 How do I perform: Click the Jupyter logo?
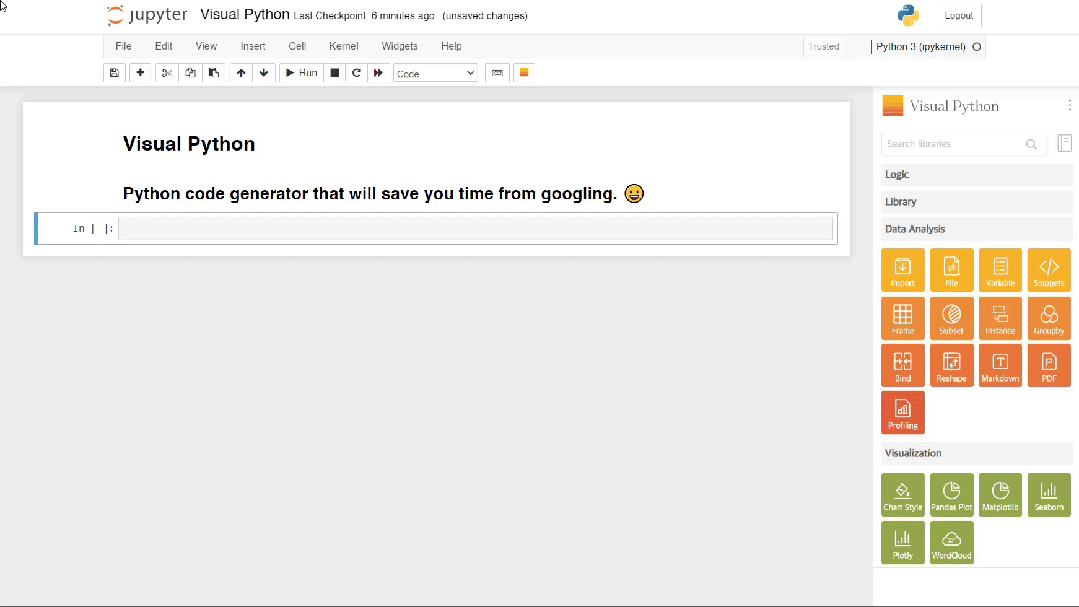147,15
